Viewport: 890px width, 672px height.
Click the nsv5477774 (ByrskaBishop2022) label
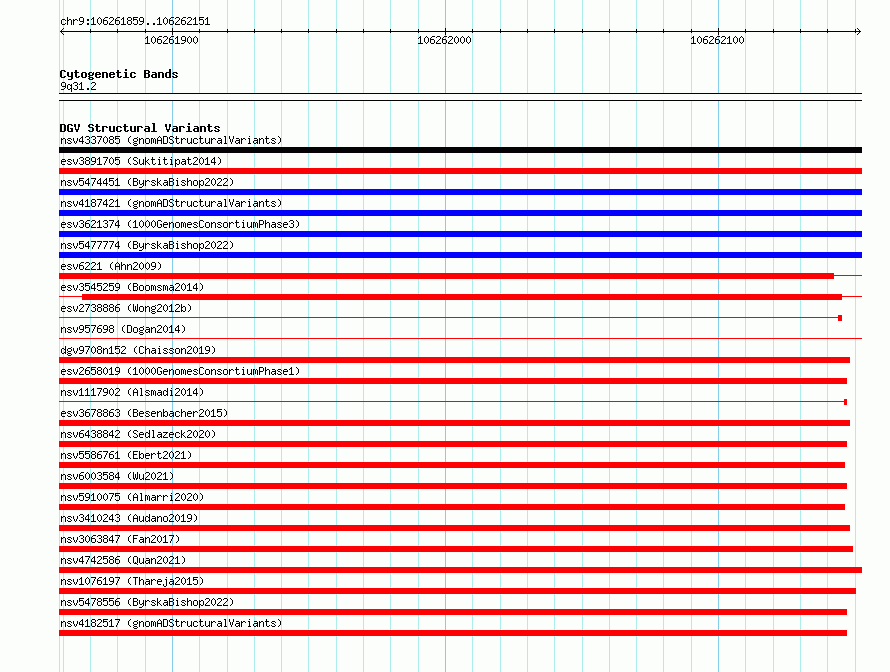click(147, 245)
